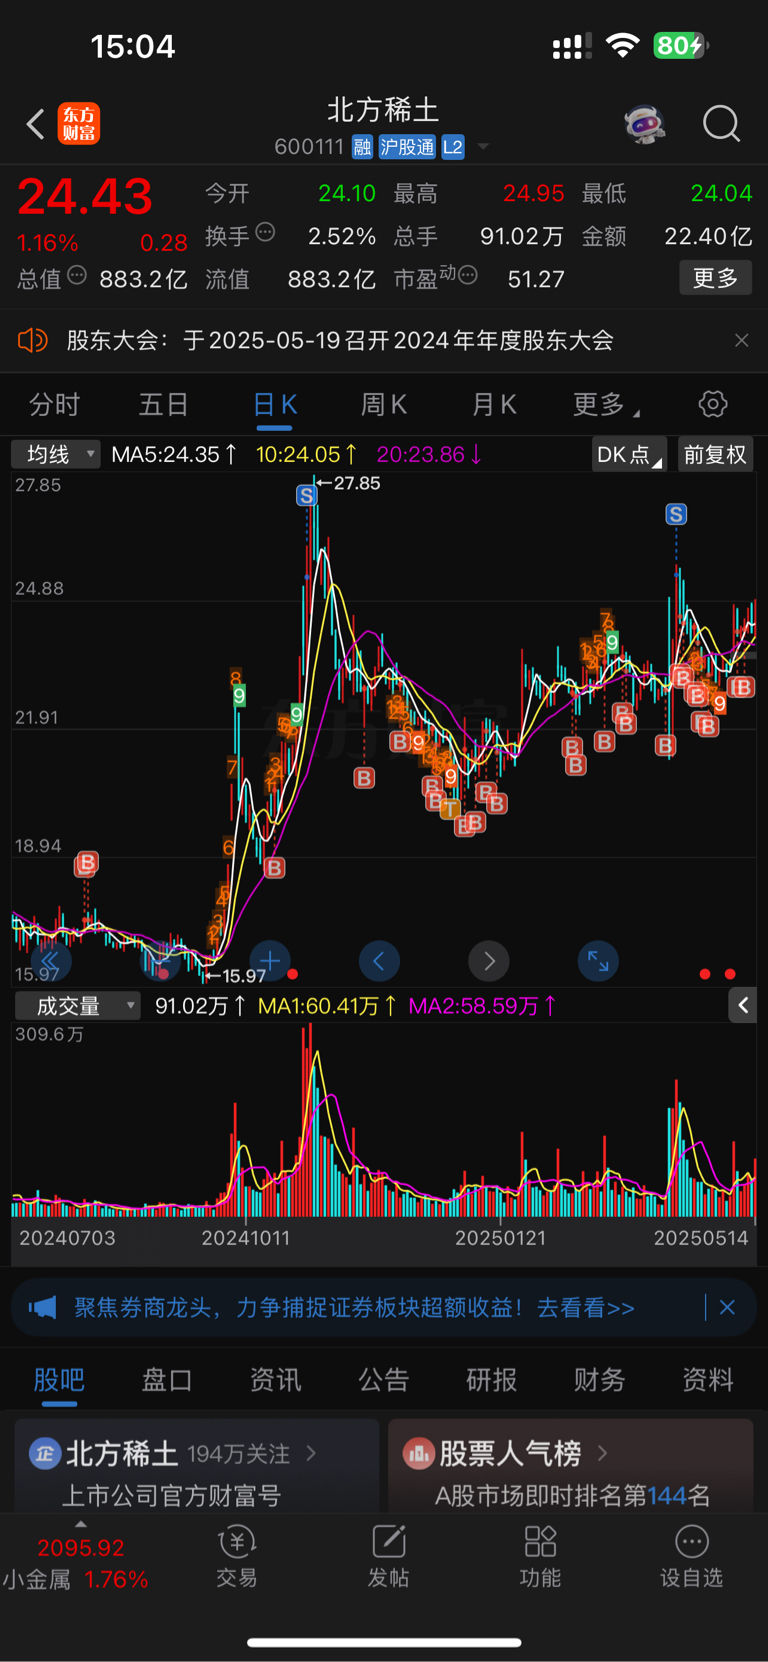The height and width of the screenshot is (1662, 768).
Task: Open the 东方财富 logo icon
Action: tap(79, 124)
